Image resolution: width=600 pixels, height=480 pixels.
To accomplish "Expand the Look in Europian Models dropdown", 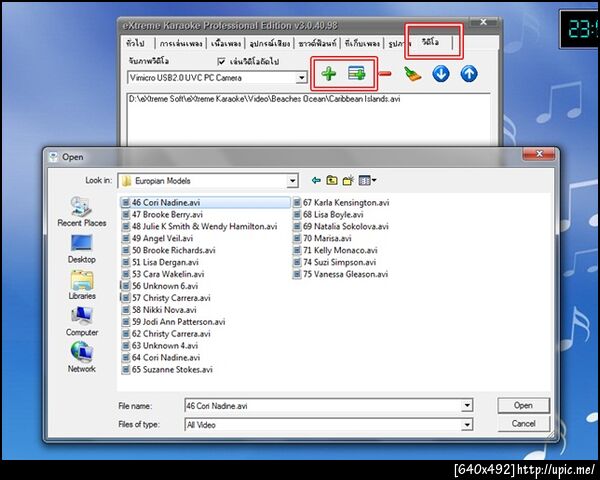I will tap(292, 180).
